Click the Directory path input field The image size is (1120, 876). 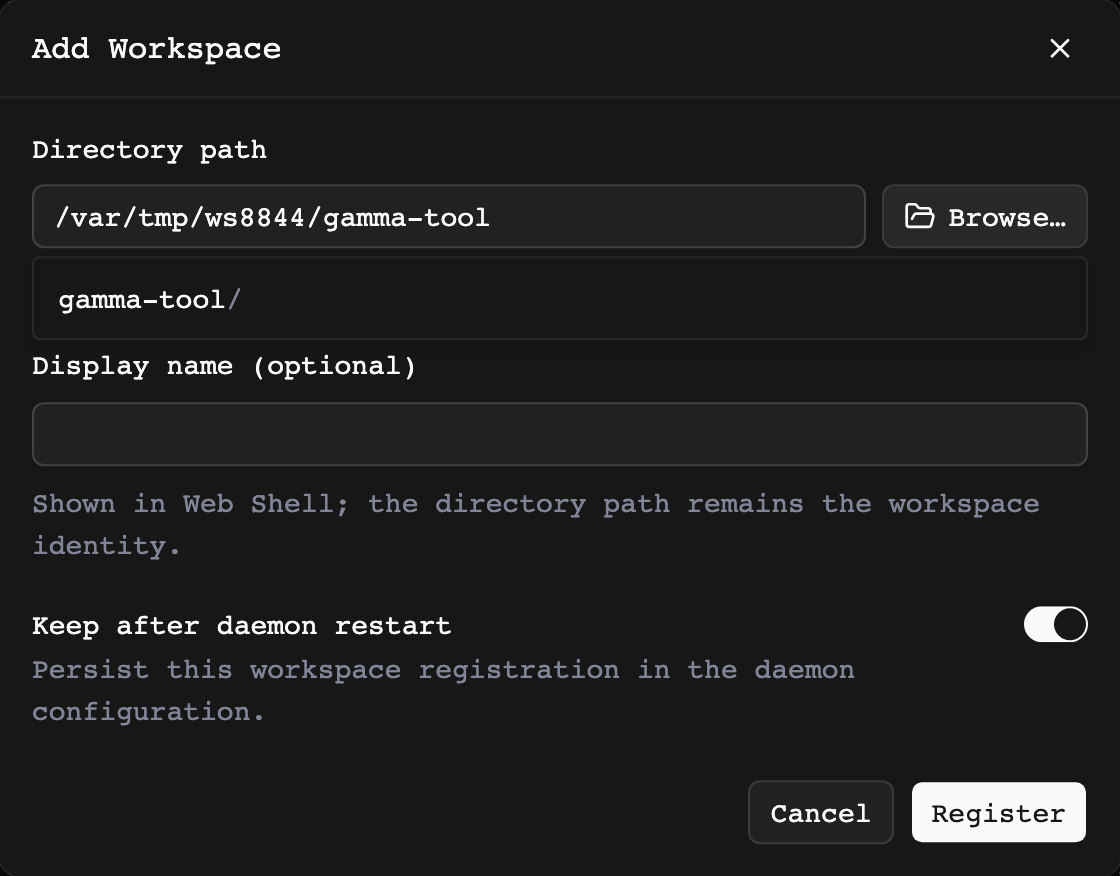click(449, 216)
